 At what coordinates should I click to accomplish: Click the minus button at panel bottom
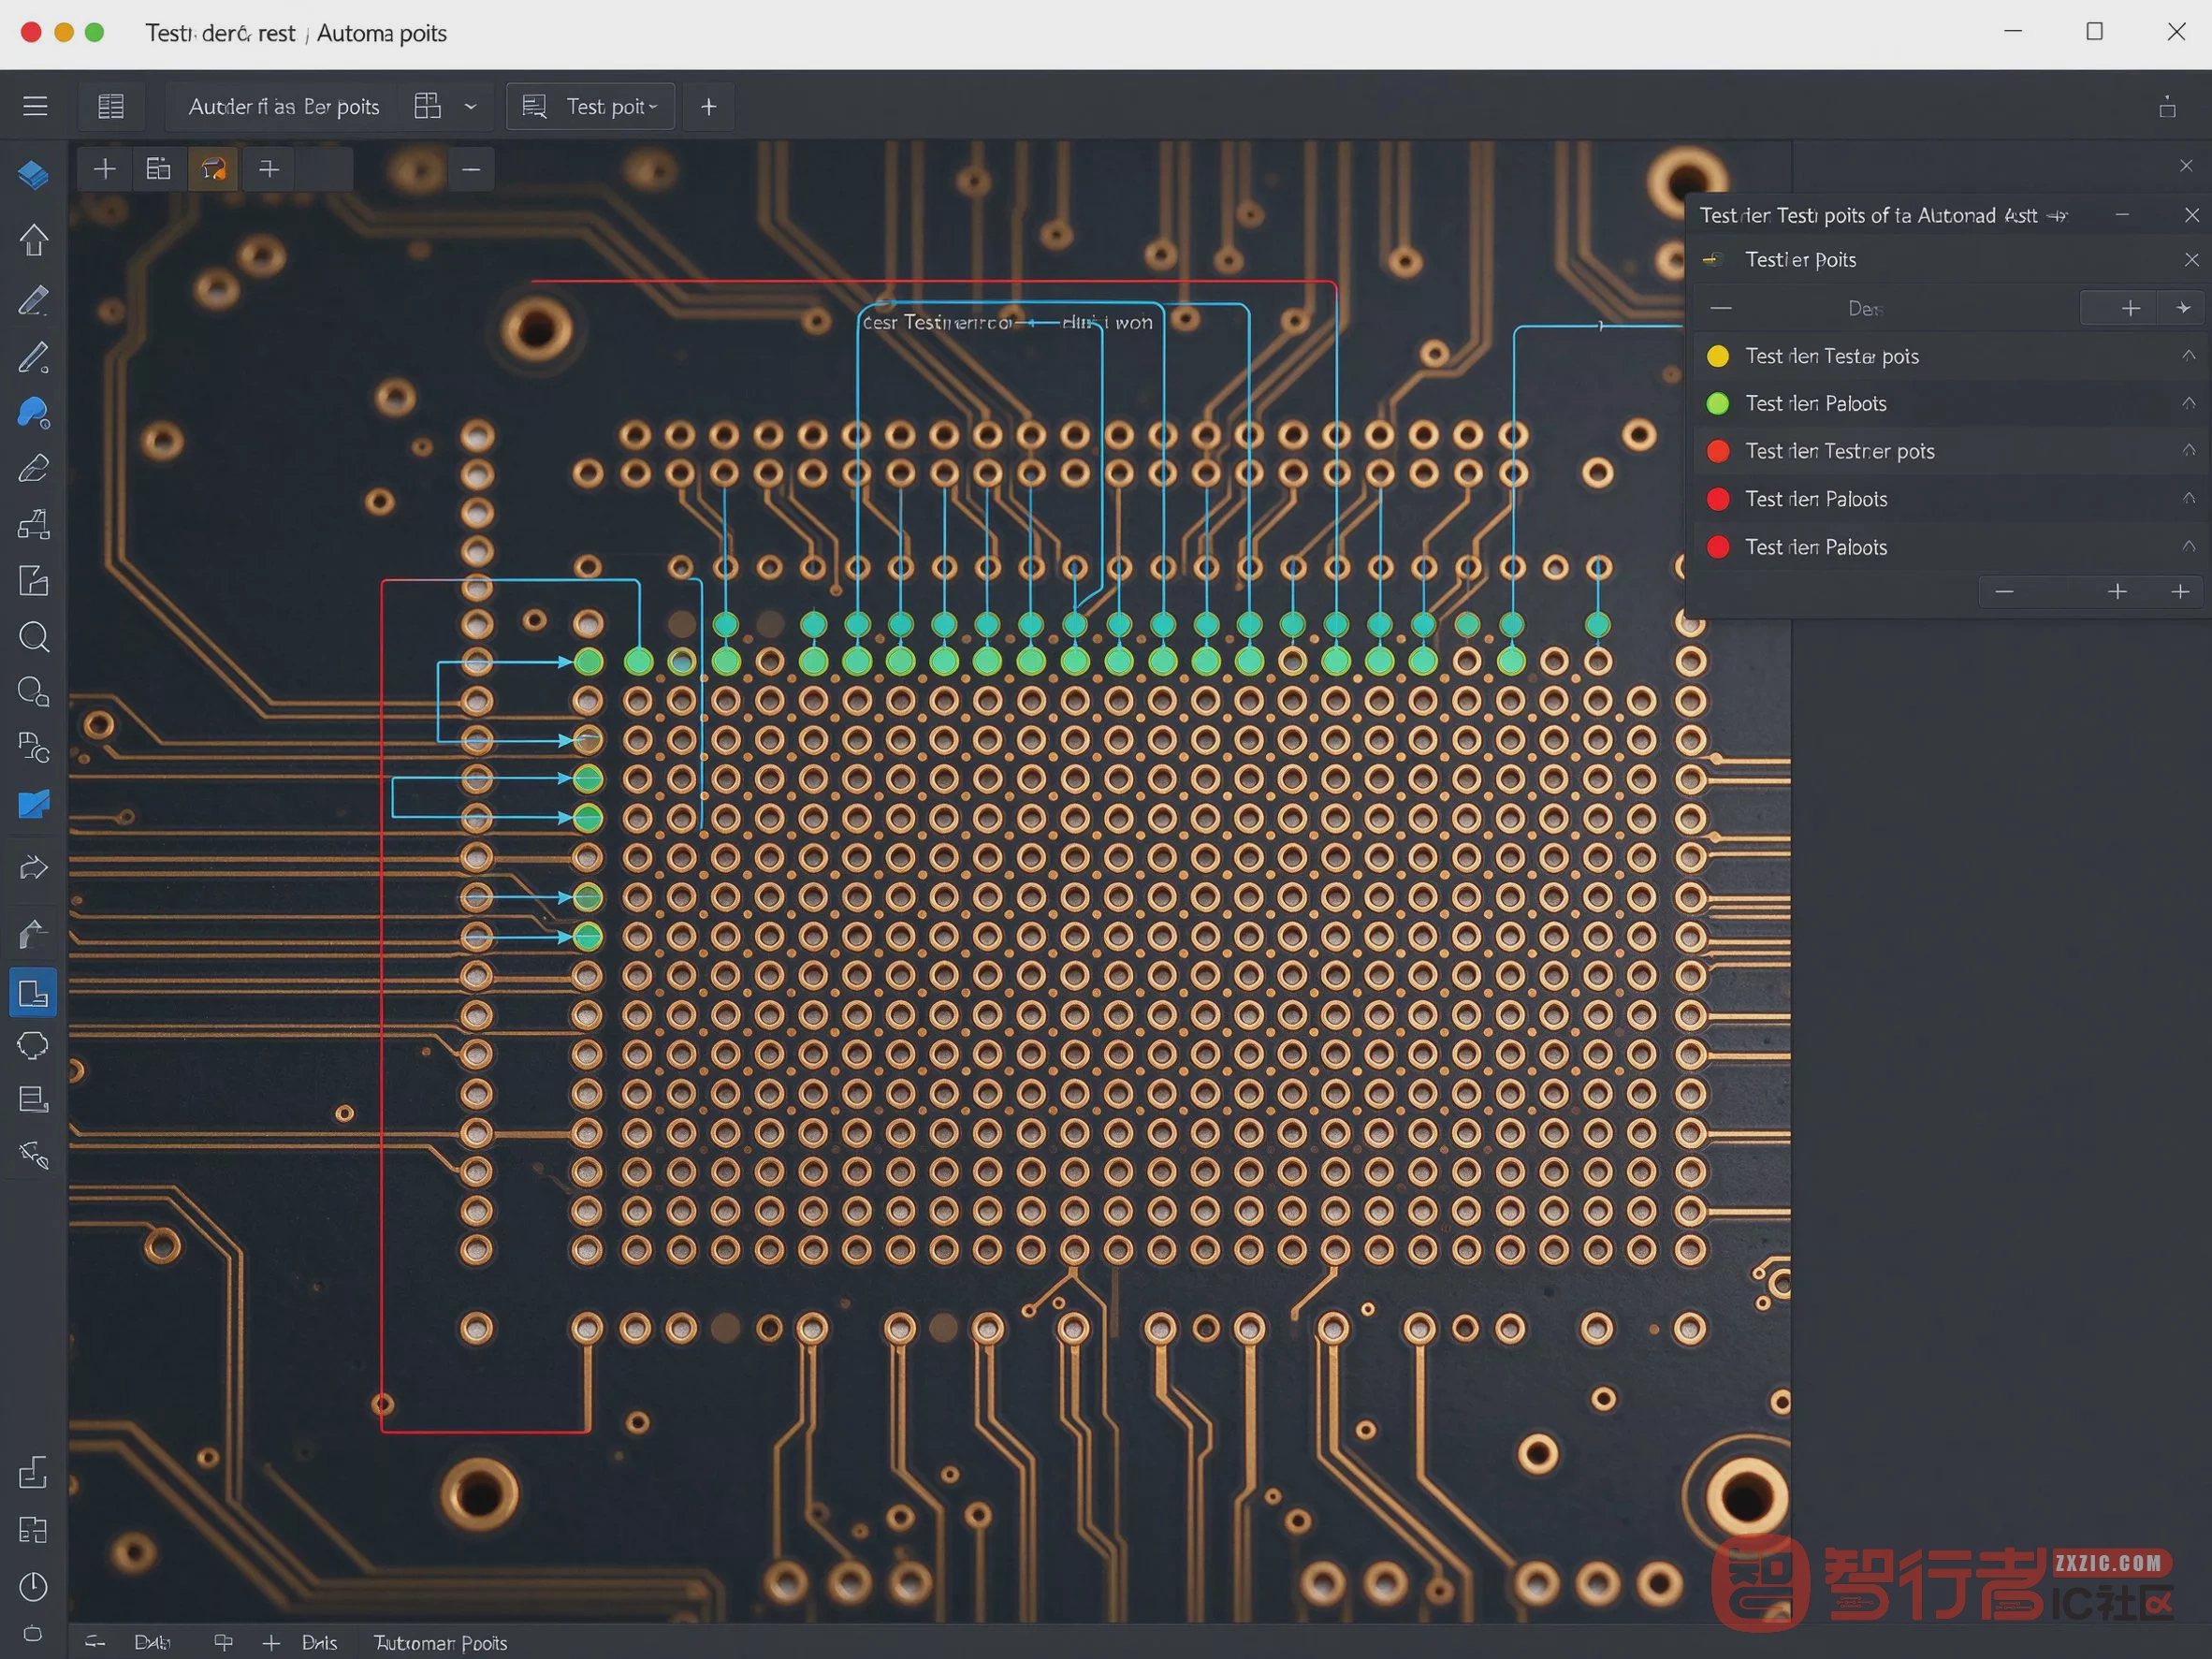[2004, 592]
